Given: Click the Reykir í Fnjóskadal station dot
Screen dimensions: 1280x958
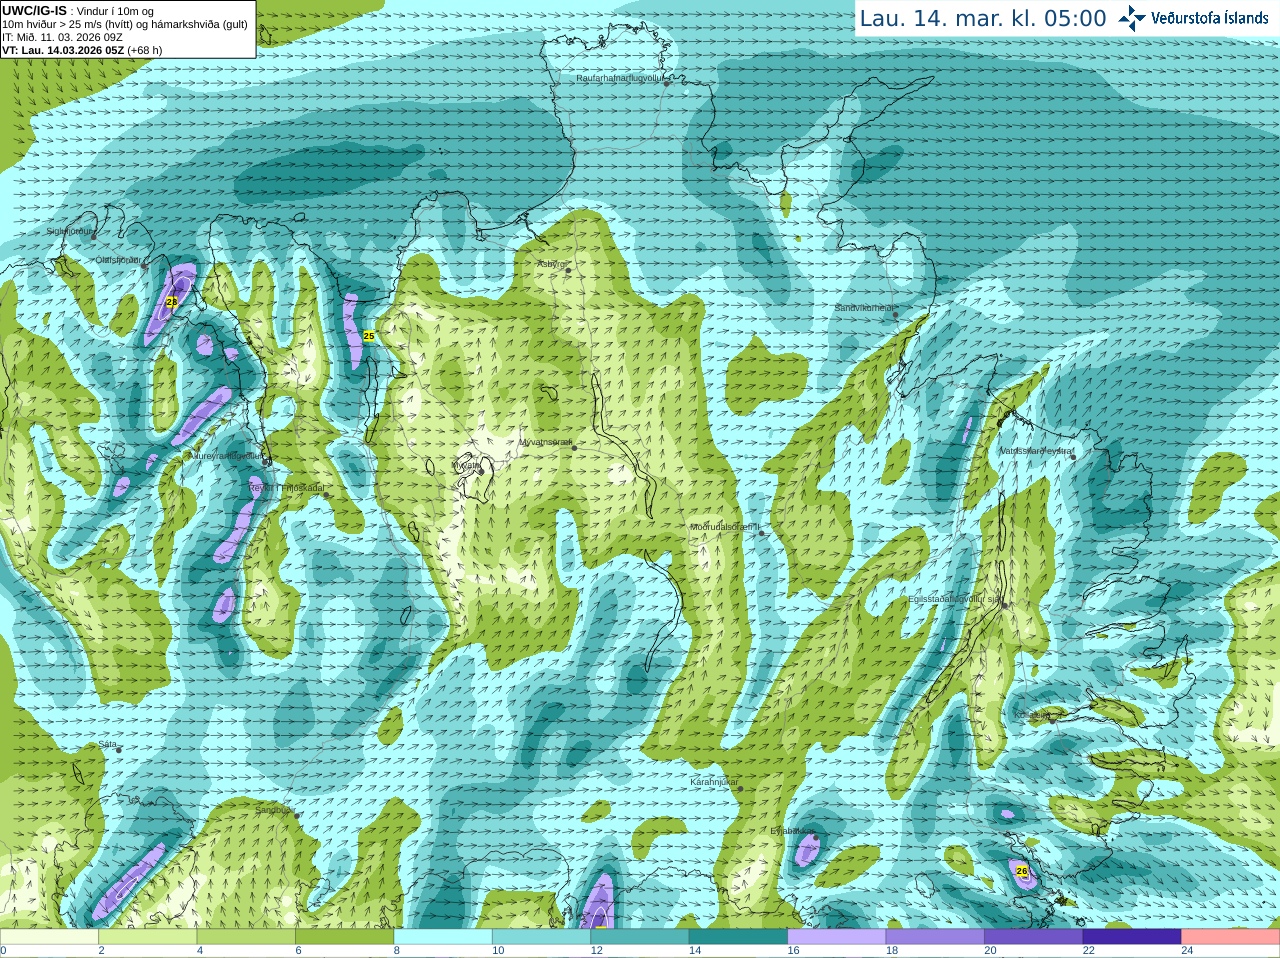Looking at the screenshot, I should (x=326, y=494).
